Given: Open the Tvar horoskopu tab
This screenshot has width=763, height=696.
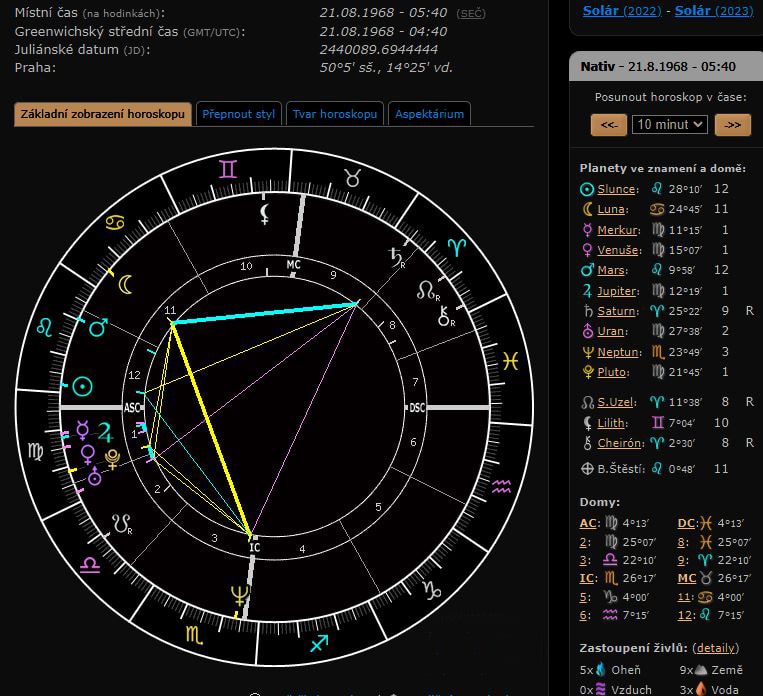Looking at the screenshot, I should [x=335, y=114].
